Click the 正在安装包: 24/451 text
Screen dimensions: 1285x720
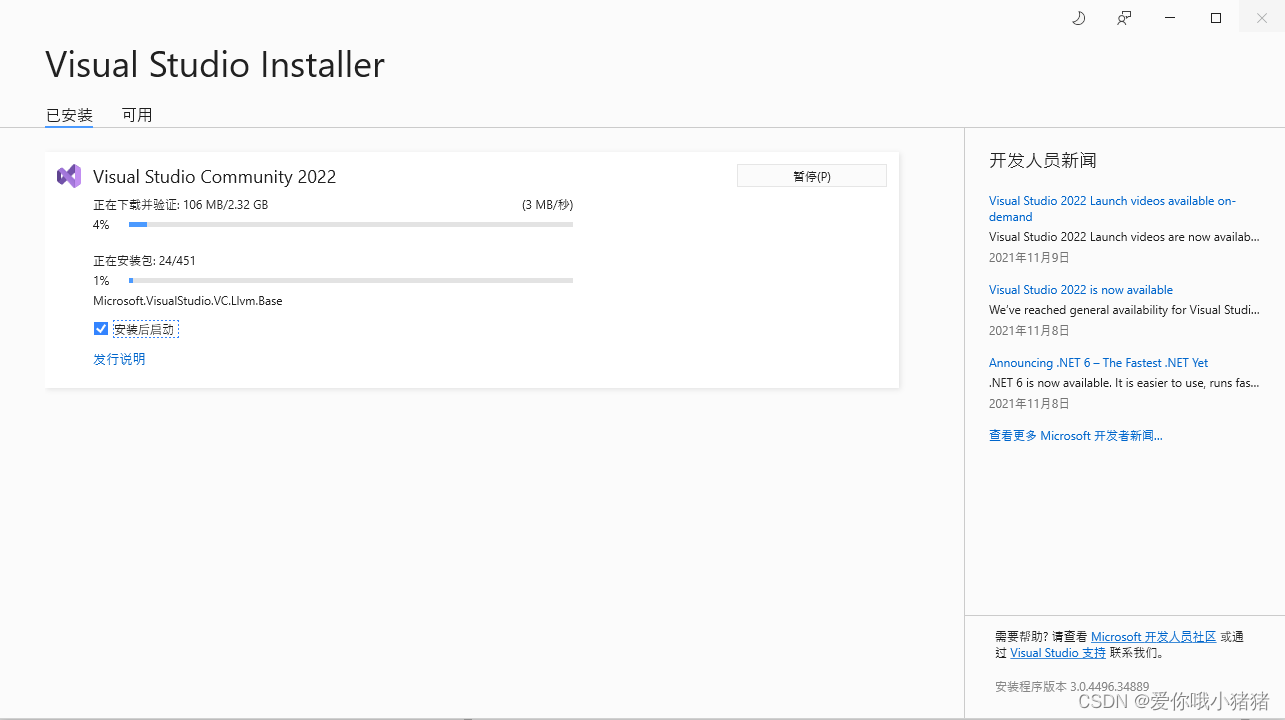click(x=145, y=261)
